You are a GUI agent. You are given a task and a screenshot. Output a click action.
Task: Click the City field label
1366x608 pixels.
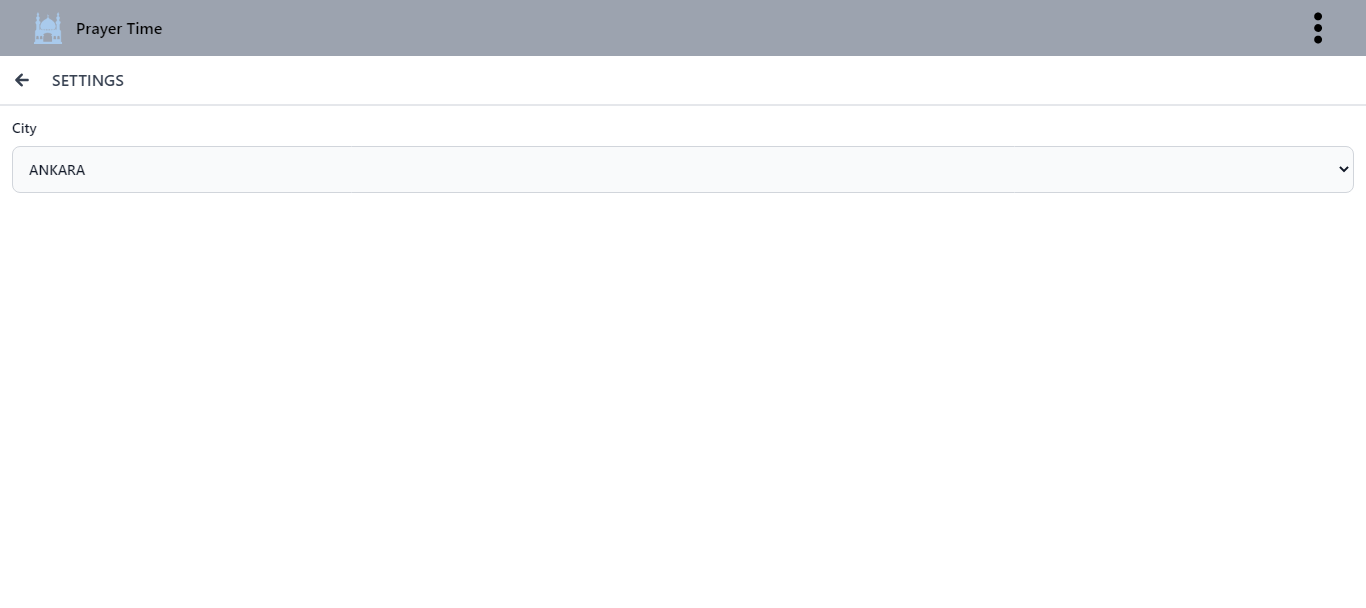[x=24, y=129]
